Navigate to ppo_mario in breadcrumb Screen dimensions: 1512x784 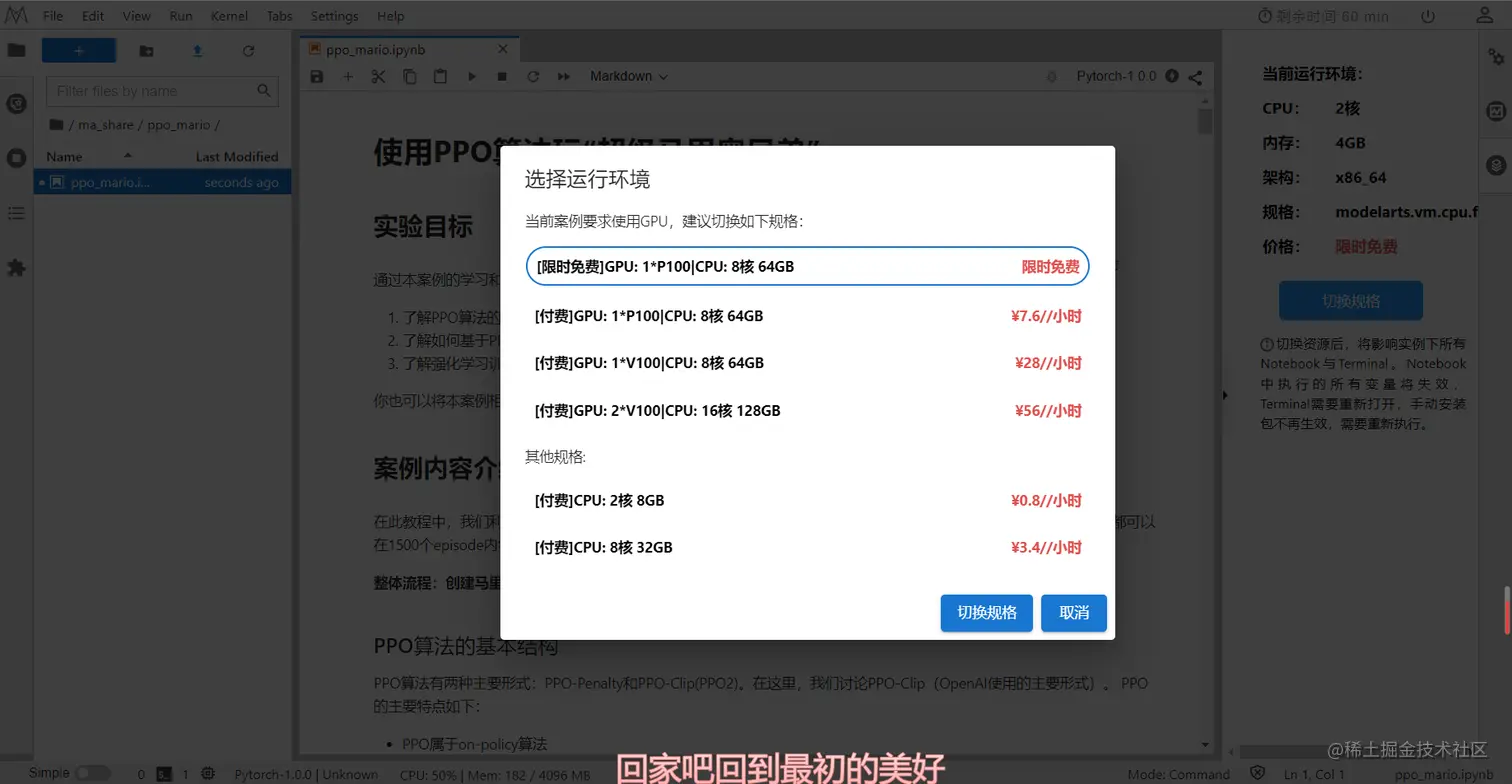pyautogui.click(x=179, y=125)
